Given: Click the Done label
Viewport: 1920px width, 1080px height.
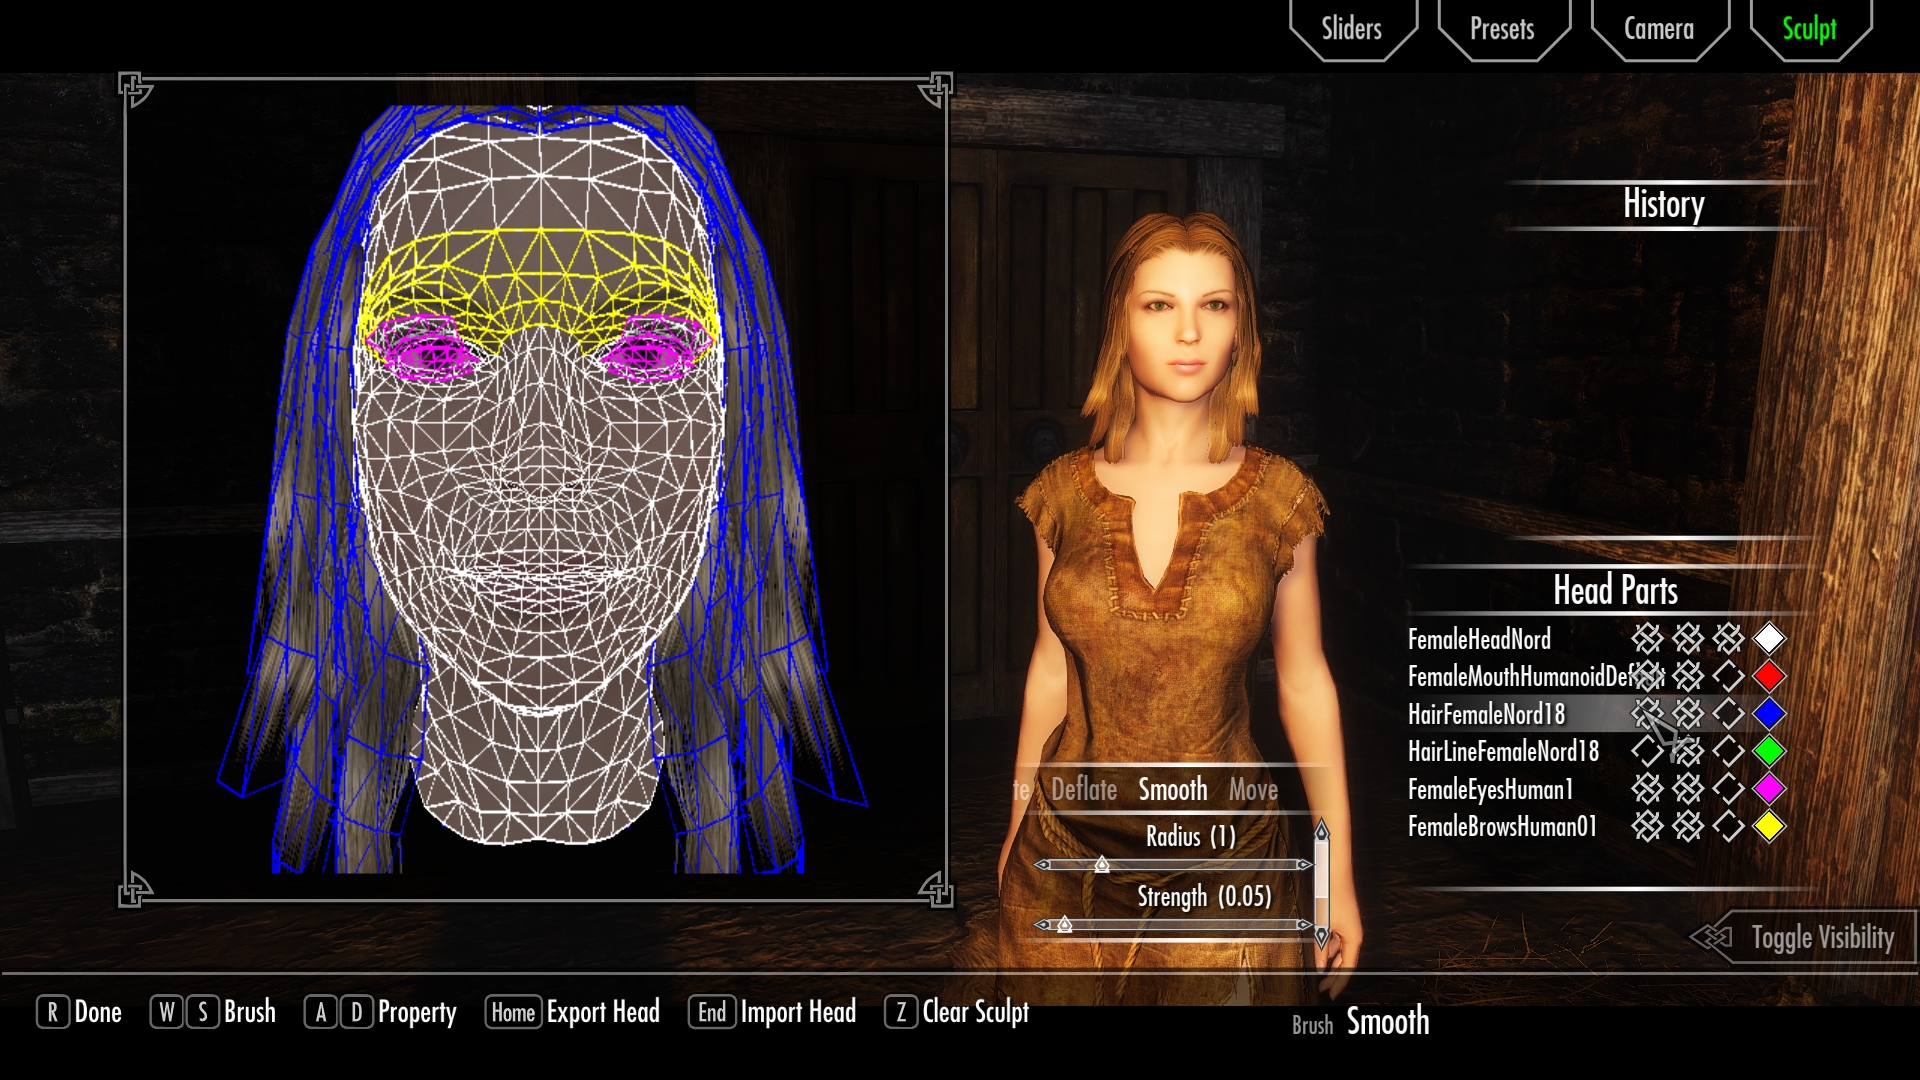Looking at the screenshot, I should point(98,1012).
